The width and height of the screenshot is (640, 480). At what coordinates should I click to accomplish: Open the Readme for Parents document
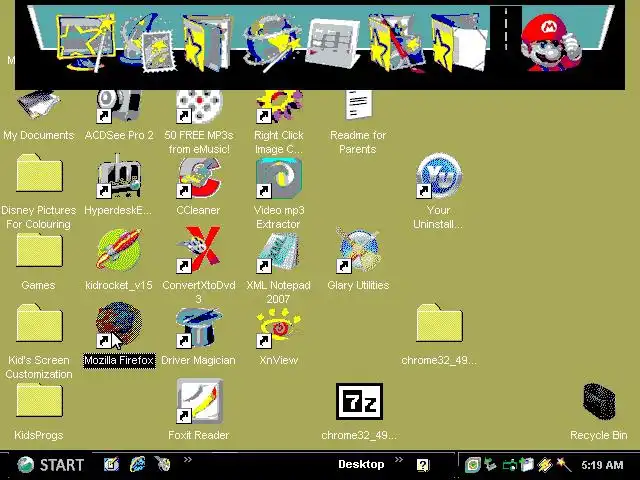358,105
